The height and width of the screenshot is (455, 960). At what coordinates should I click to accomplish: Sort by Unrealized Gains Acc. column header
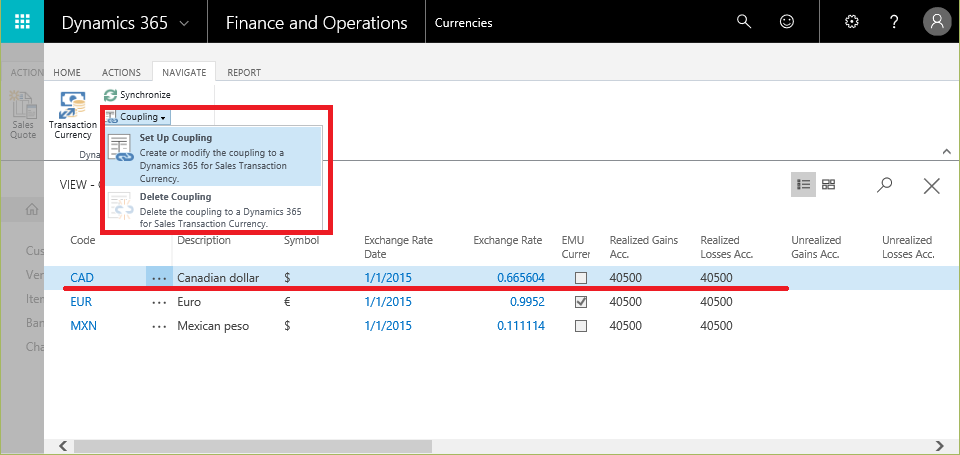coord(816,247)
